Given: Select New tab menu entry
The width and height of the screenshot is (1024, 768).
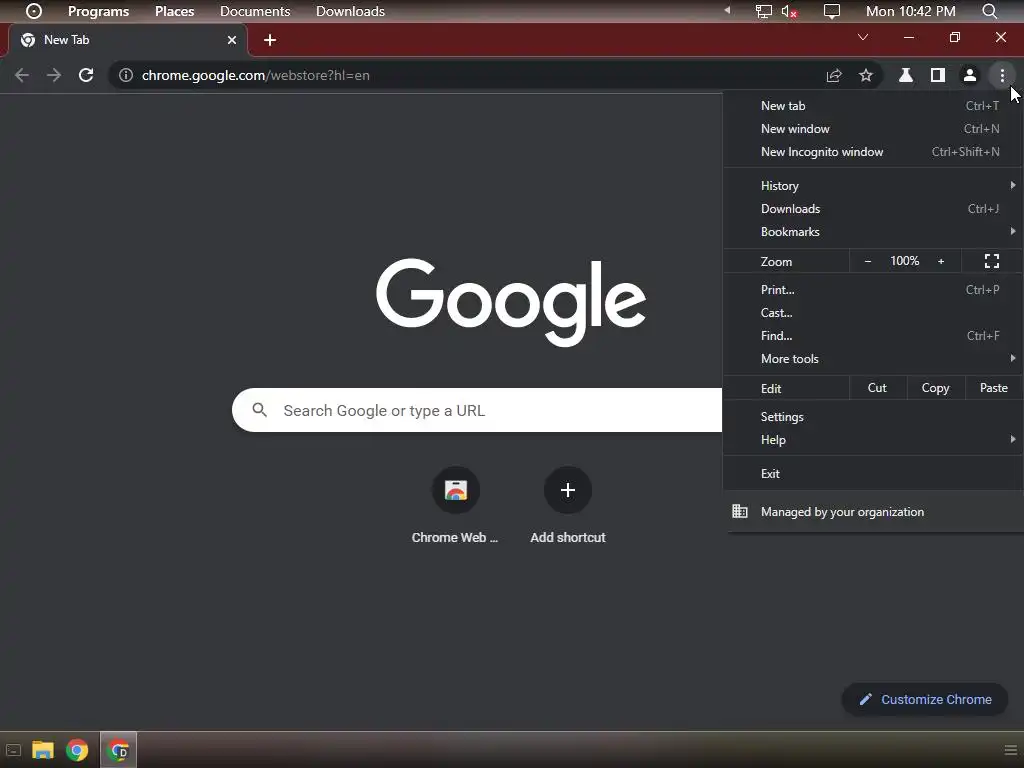Looking at the screenshot, I should pos(873,106).
